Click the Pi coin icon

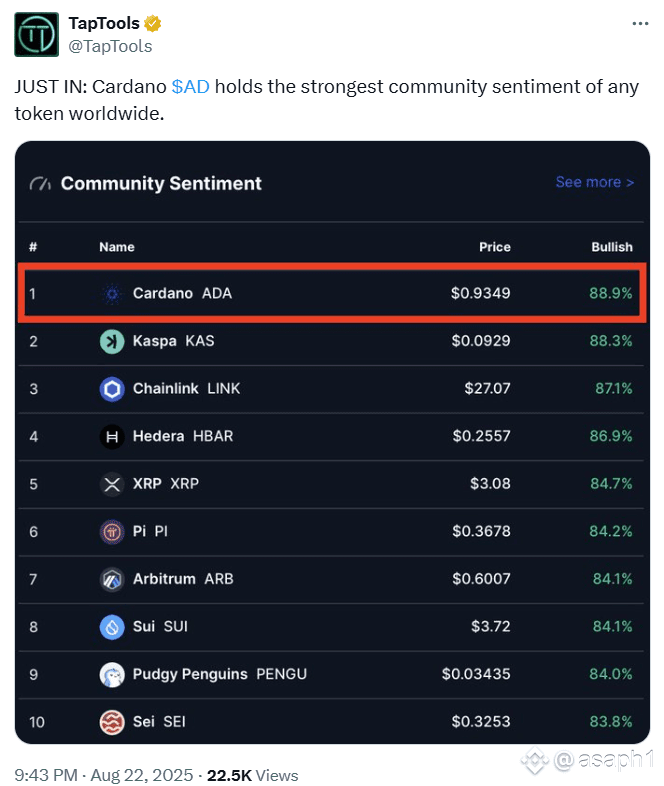pyautogui.click(x=112, y=532)
